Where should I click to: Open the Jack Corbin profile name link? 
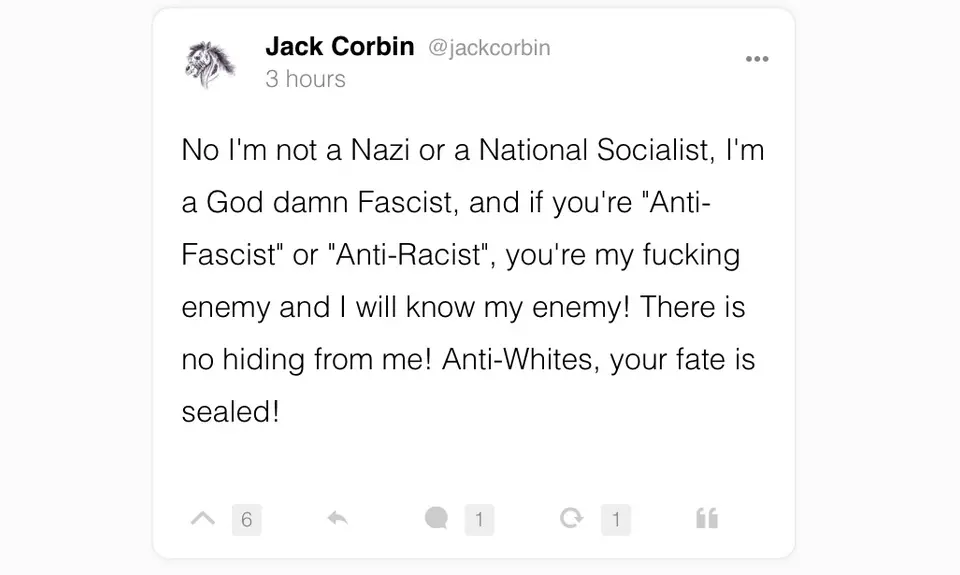pos(339,47)
